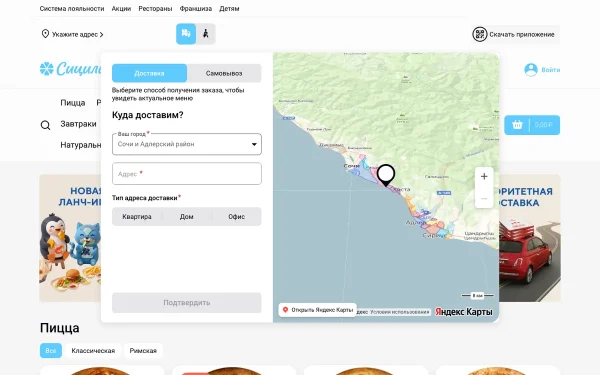Zoom in the map with plus
This screenshot has width=600, height=375.
tap(484, 176)
